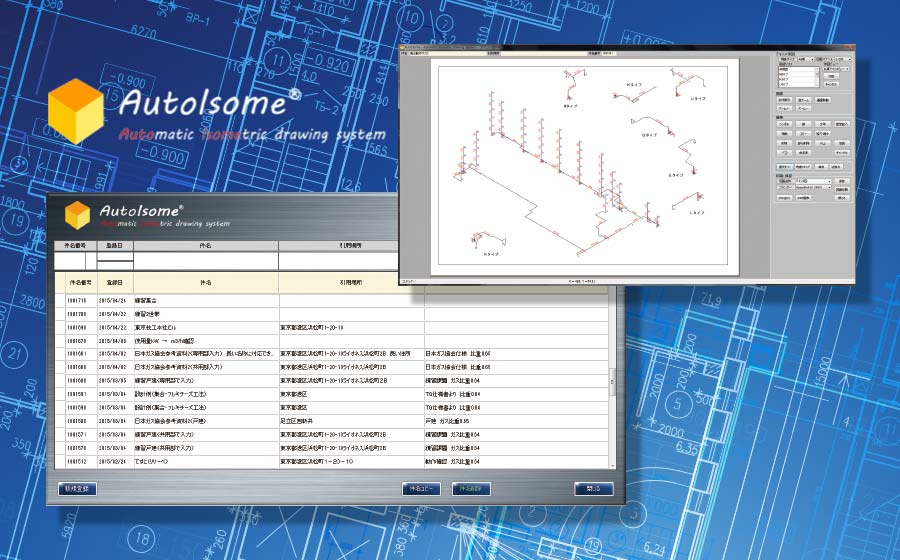This screenshot has height=560, width=900.
Task: Select the 東京ガス本社ビル row
Action: click(x=332, y=327)
